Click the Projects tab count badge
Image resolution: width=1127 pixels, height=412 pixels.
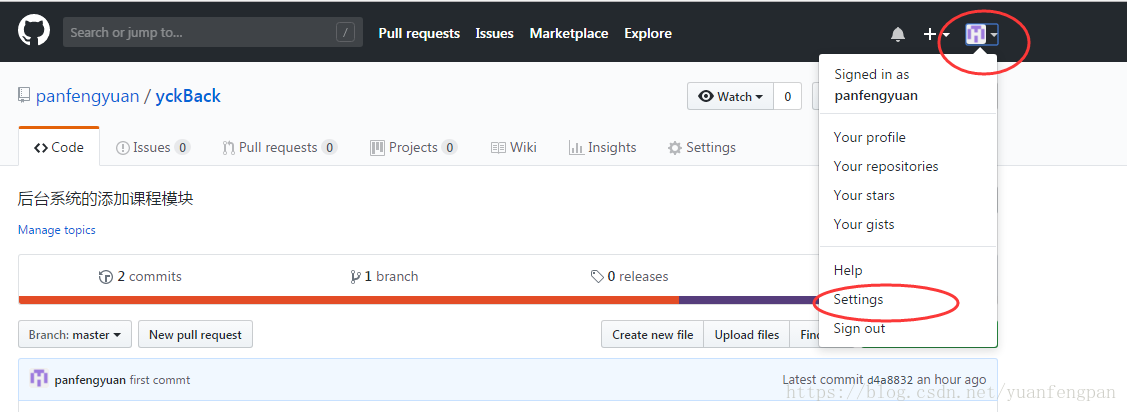point(449,148)
